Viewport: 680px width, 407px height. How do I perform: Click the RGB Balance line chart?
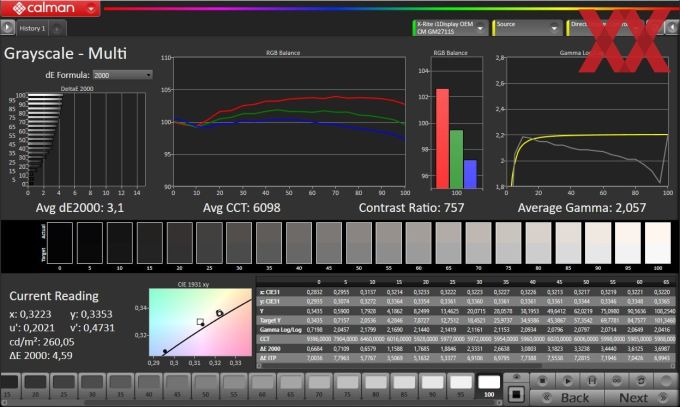tap(289, 121)
